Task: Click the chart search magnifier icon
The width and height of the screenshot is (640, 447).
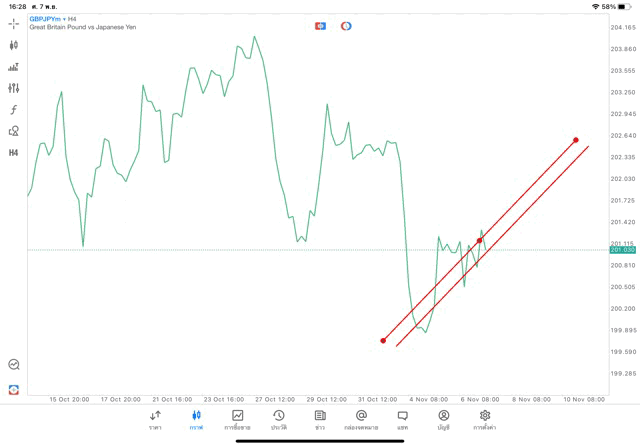Action: [14, 365]
